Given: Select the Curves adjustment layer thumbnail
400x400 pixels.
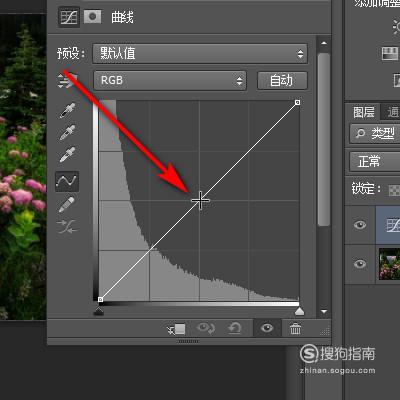Looking at the screenshot, I should click(393, 225).
